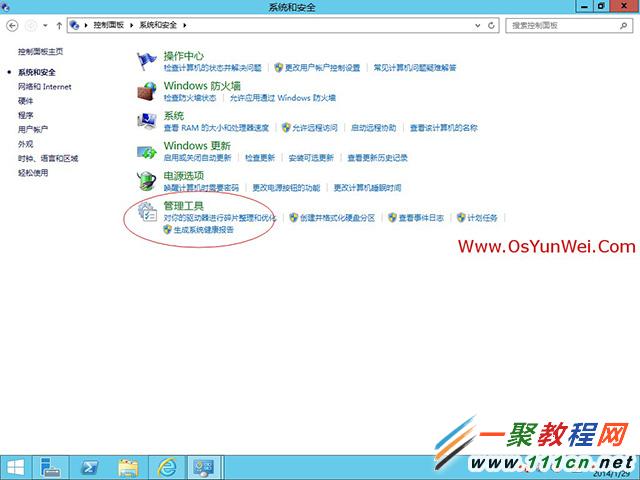Launch PowerShell from the taskbar
This screenshot has height=480, width=640.
[x=89, y=468]
